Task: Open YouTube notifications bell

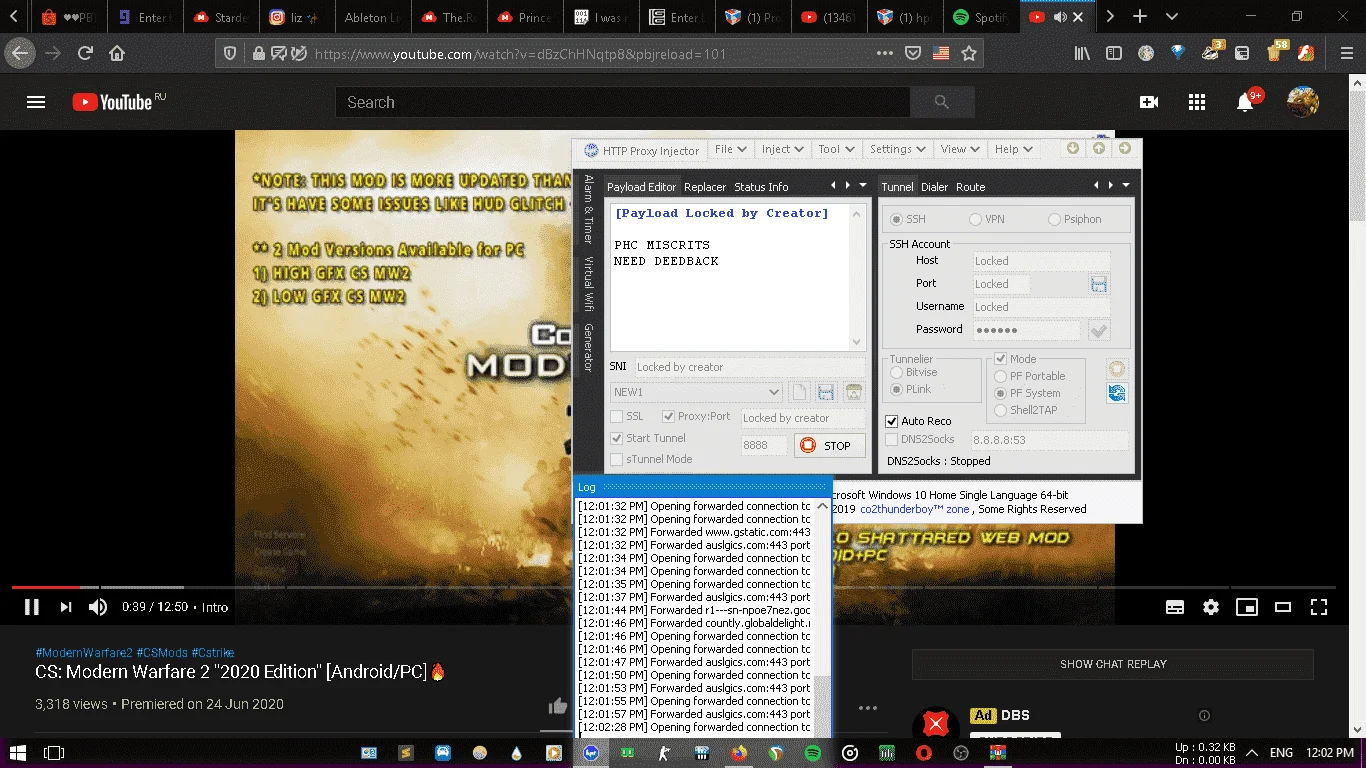Action: tap(1245, 102)
